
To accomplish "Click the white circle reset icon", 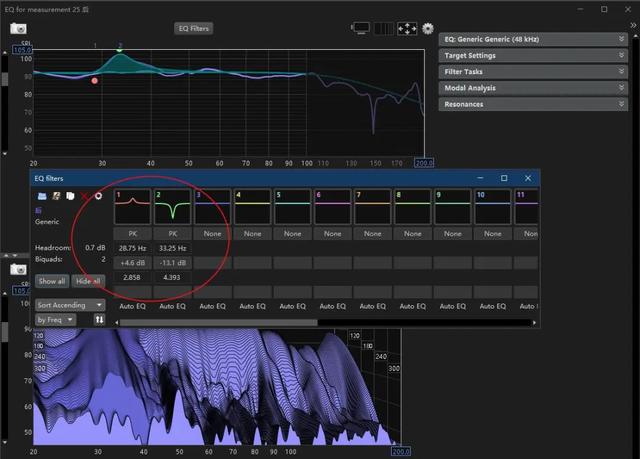I will click(98, 196).
